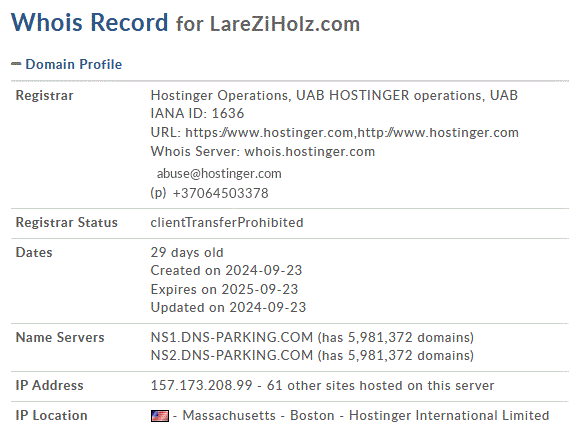Click the LareZiHolz.com domain name in title
Viewport: 570px width, 430px height.
(x=285, y=24)
